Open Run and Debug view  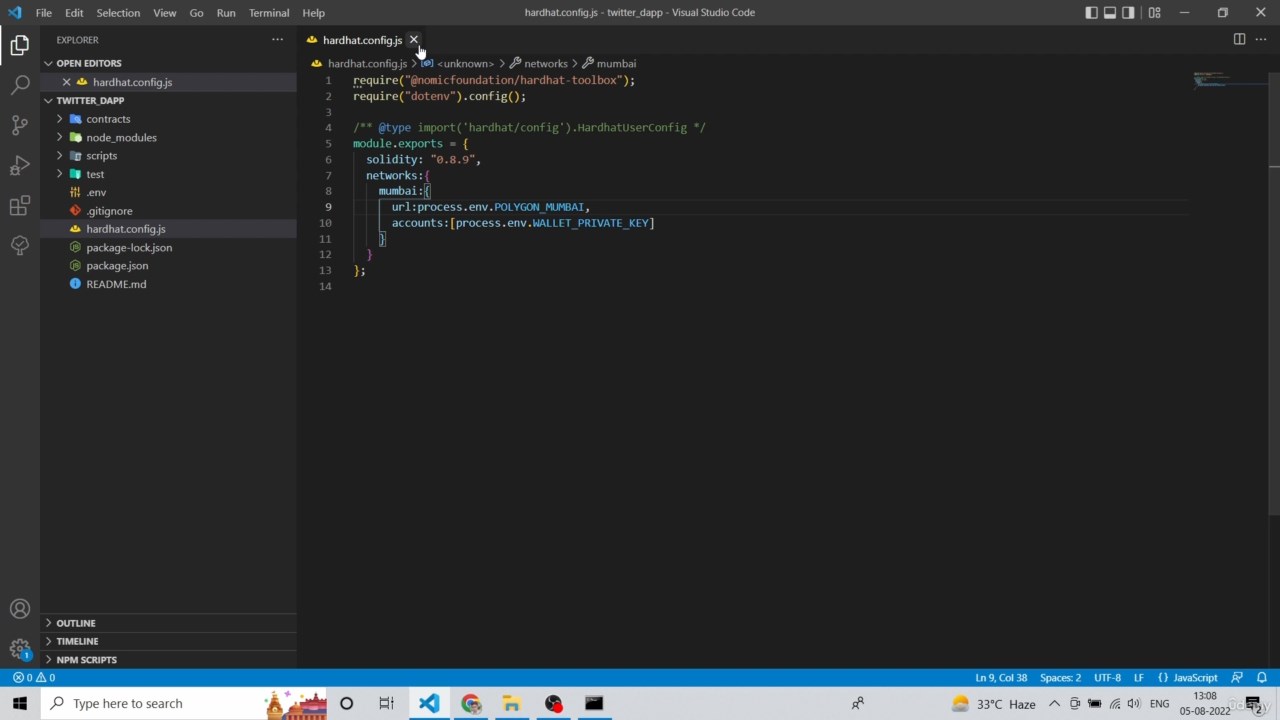point(20,165)
